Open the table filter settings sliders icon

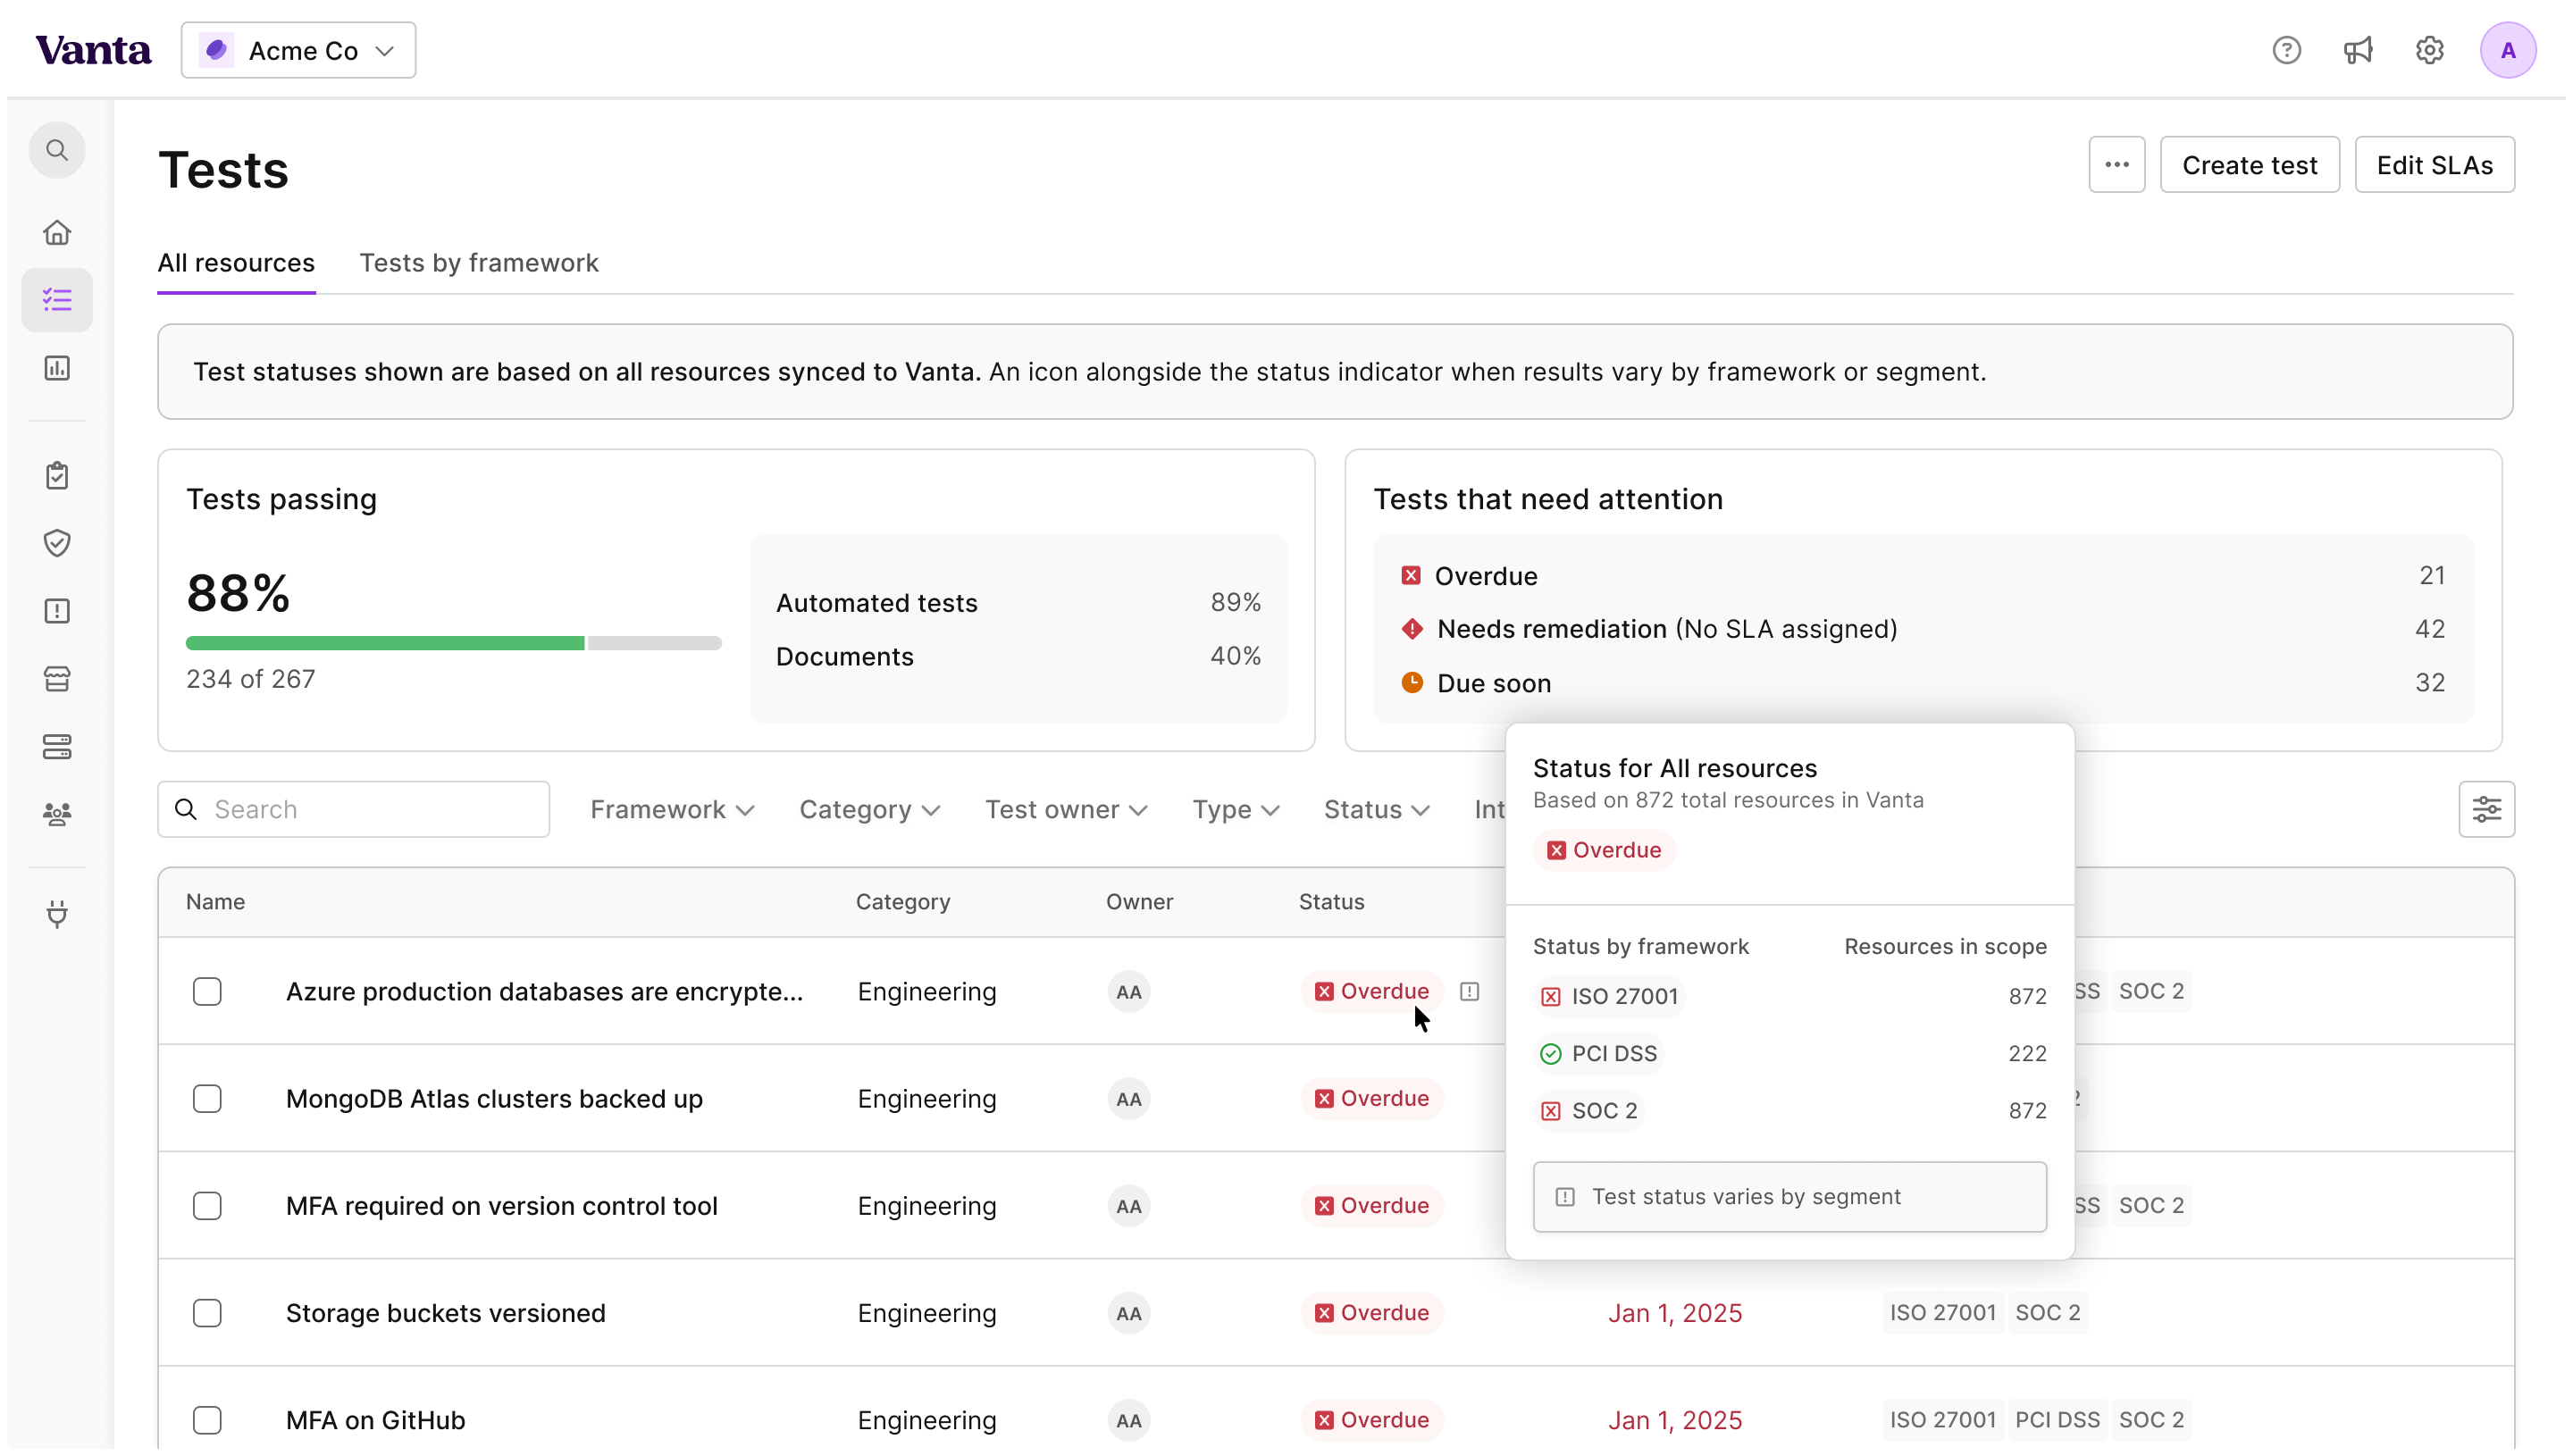[x=2486, y=809]
